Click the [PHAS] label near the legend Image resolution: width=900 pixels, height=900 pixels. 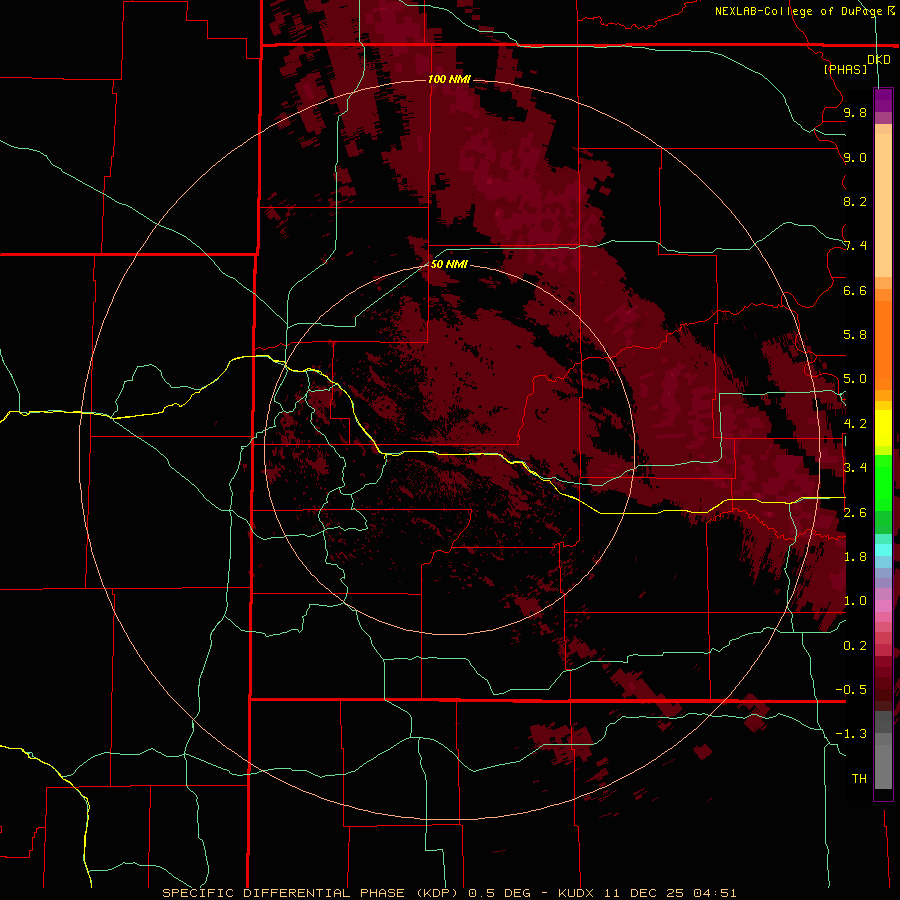coord(845,69)
